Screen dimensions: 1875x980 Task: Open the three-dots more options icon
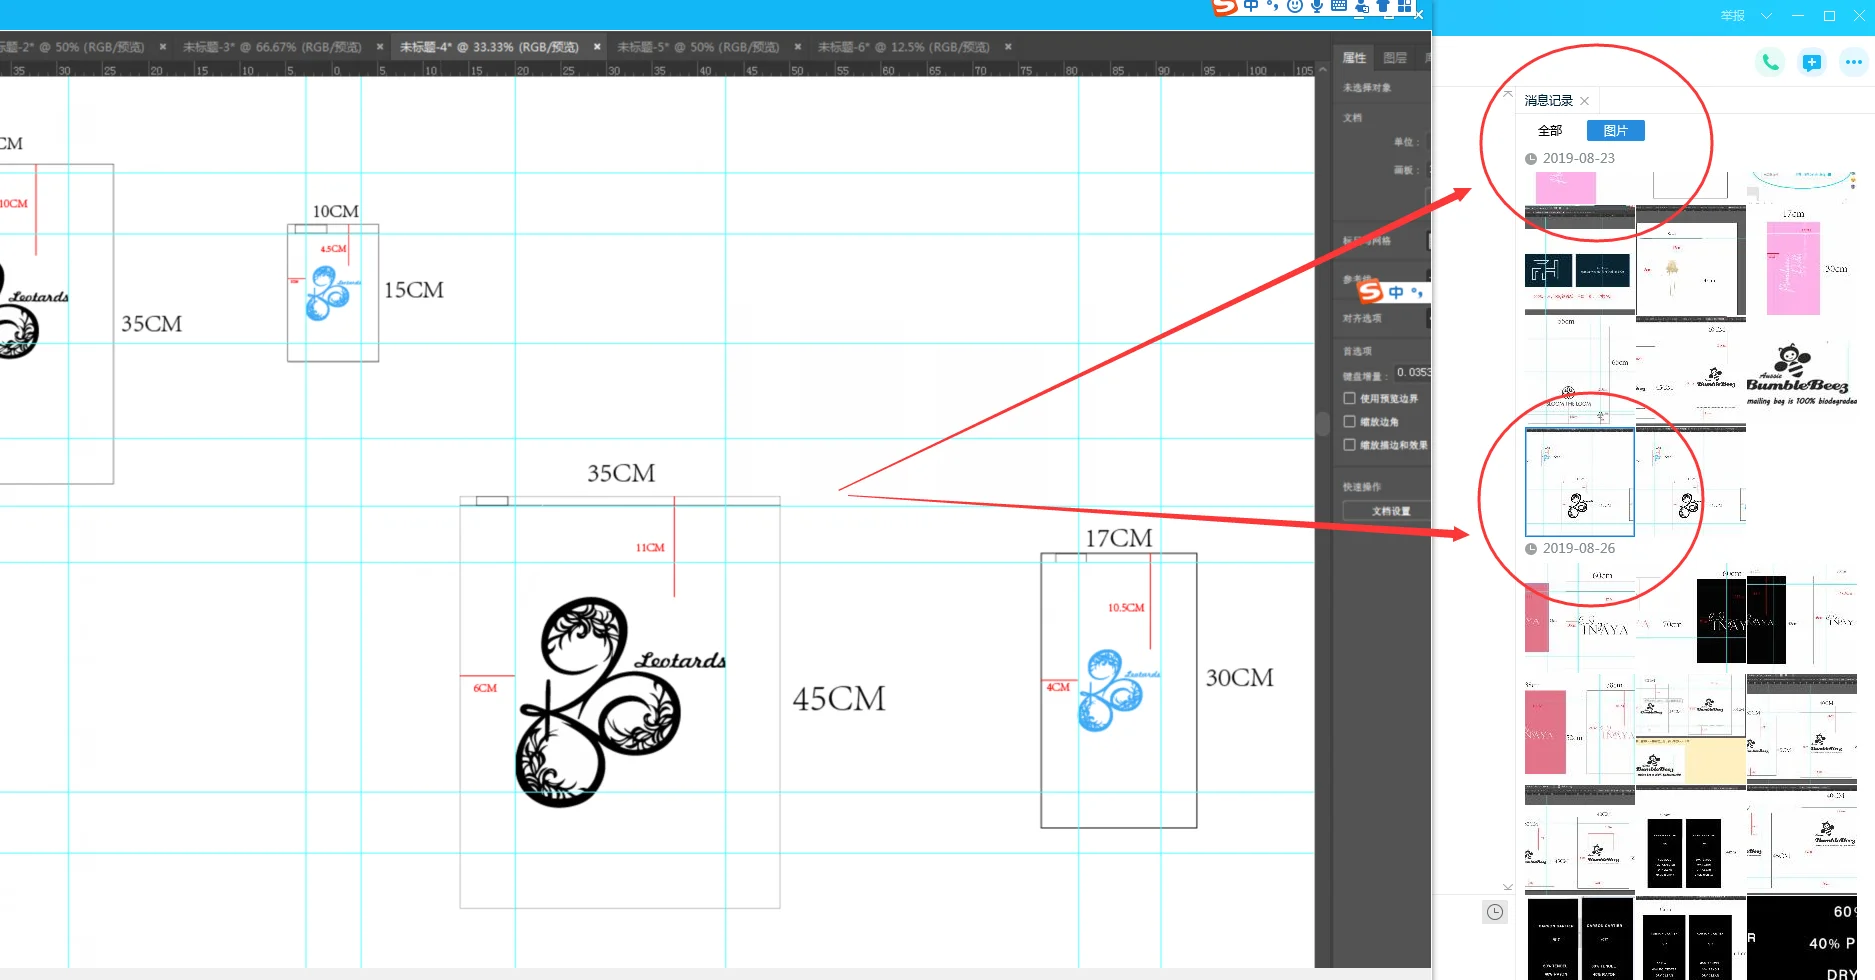(1853, 62)
